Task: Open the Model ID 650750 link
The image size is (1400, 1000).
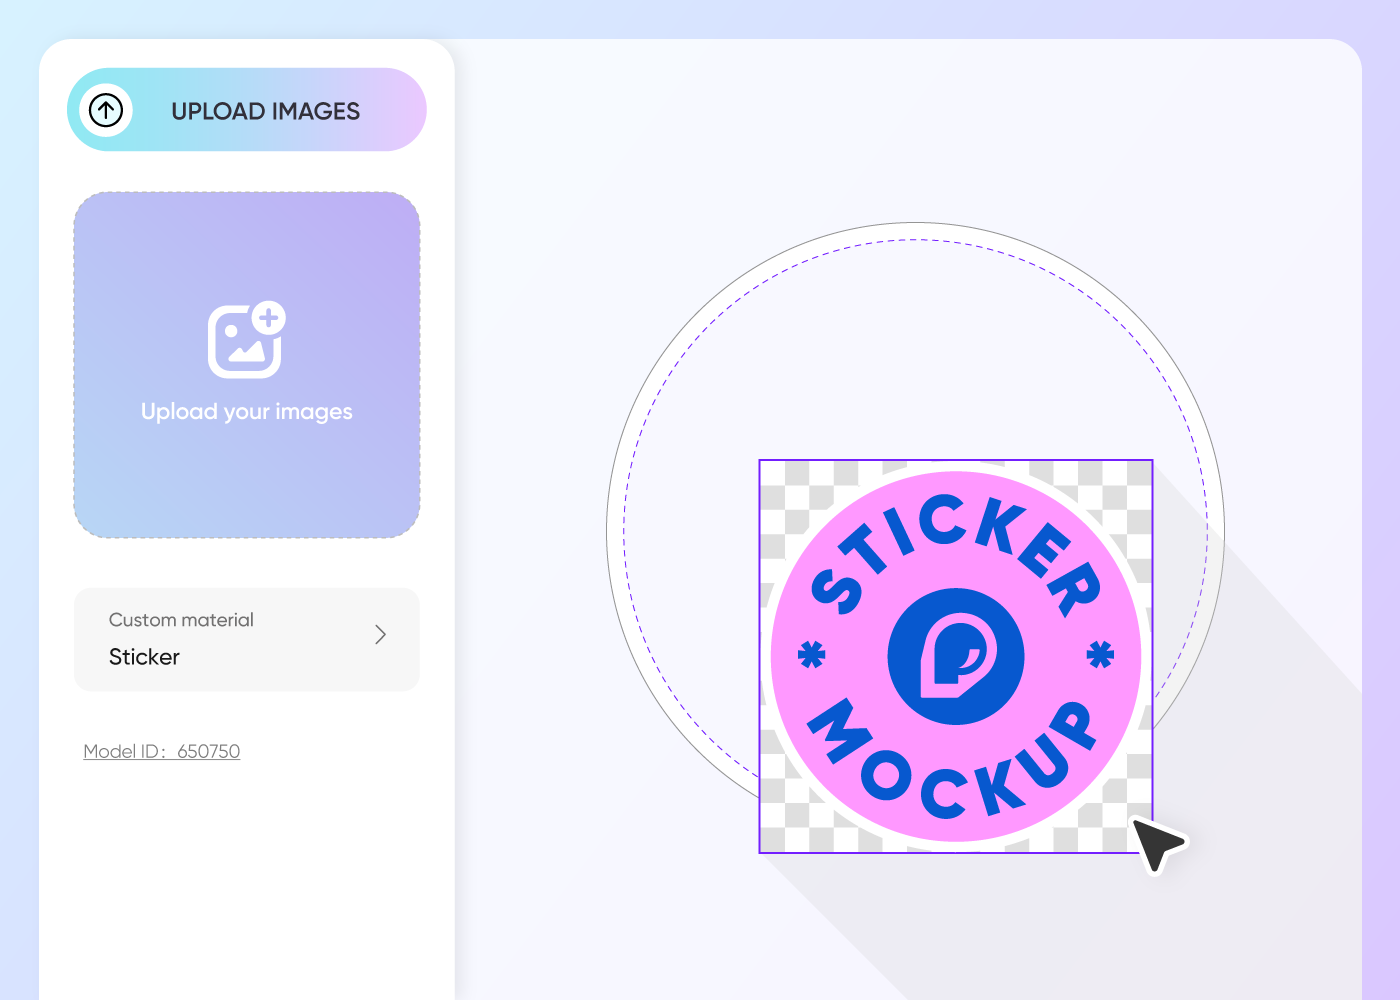Action: point(162,751)
